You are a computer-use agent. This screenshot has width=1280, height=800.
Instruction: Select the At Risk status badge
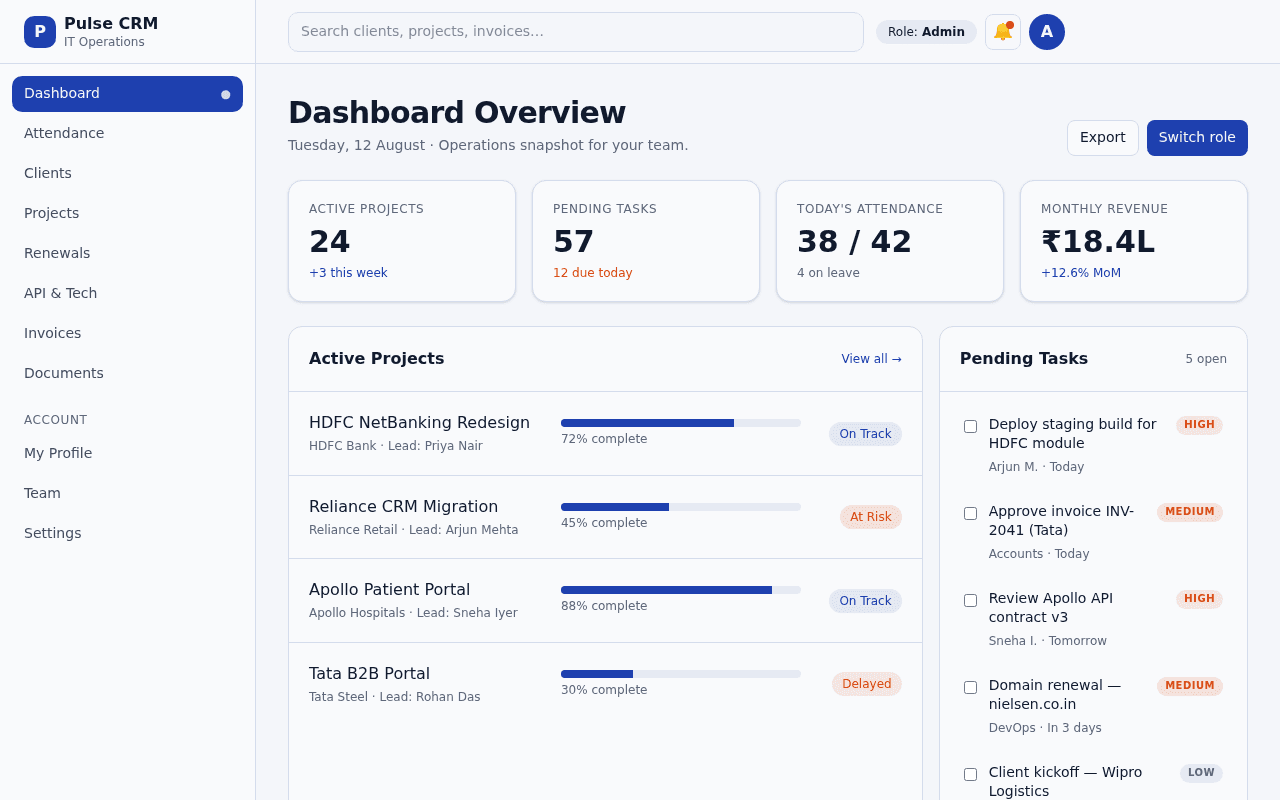coord(871,517)
